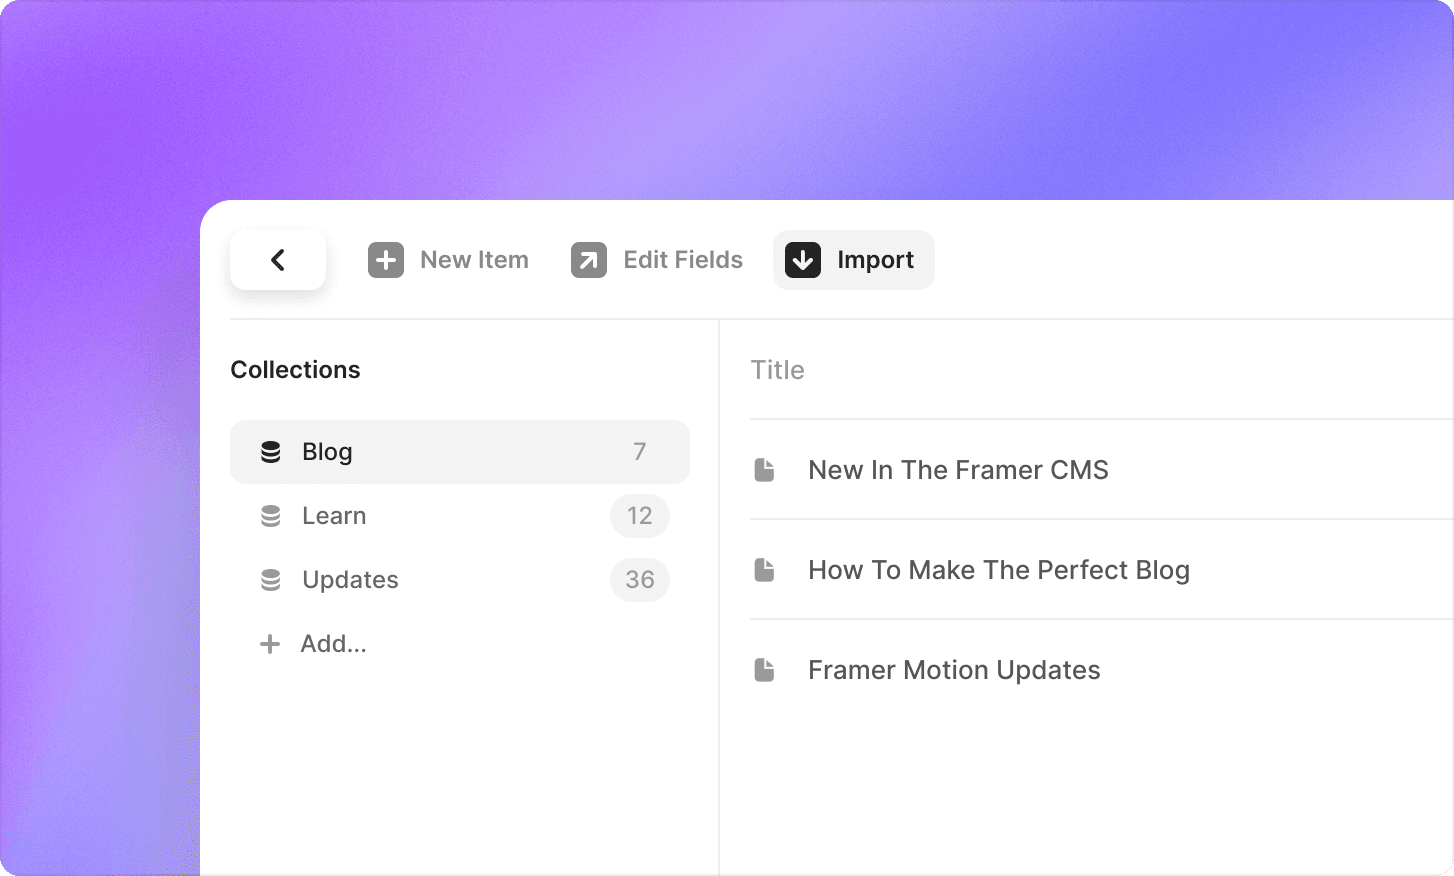Switch to the Updates collection
The height and width of the screenshot is (876, 1454).
[350, 580]
